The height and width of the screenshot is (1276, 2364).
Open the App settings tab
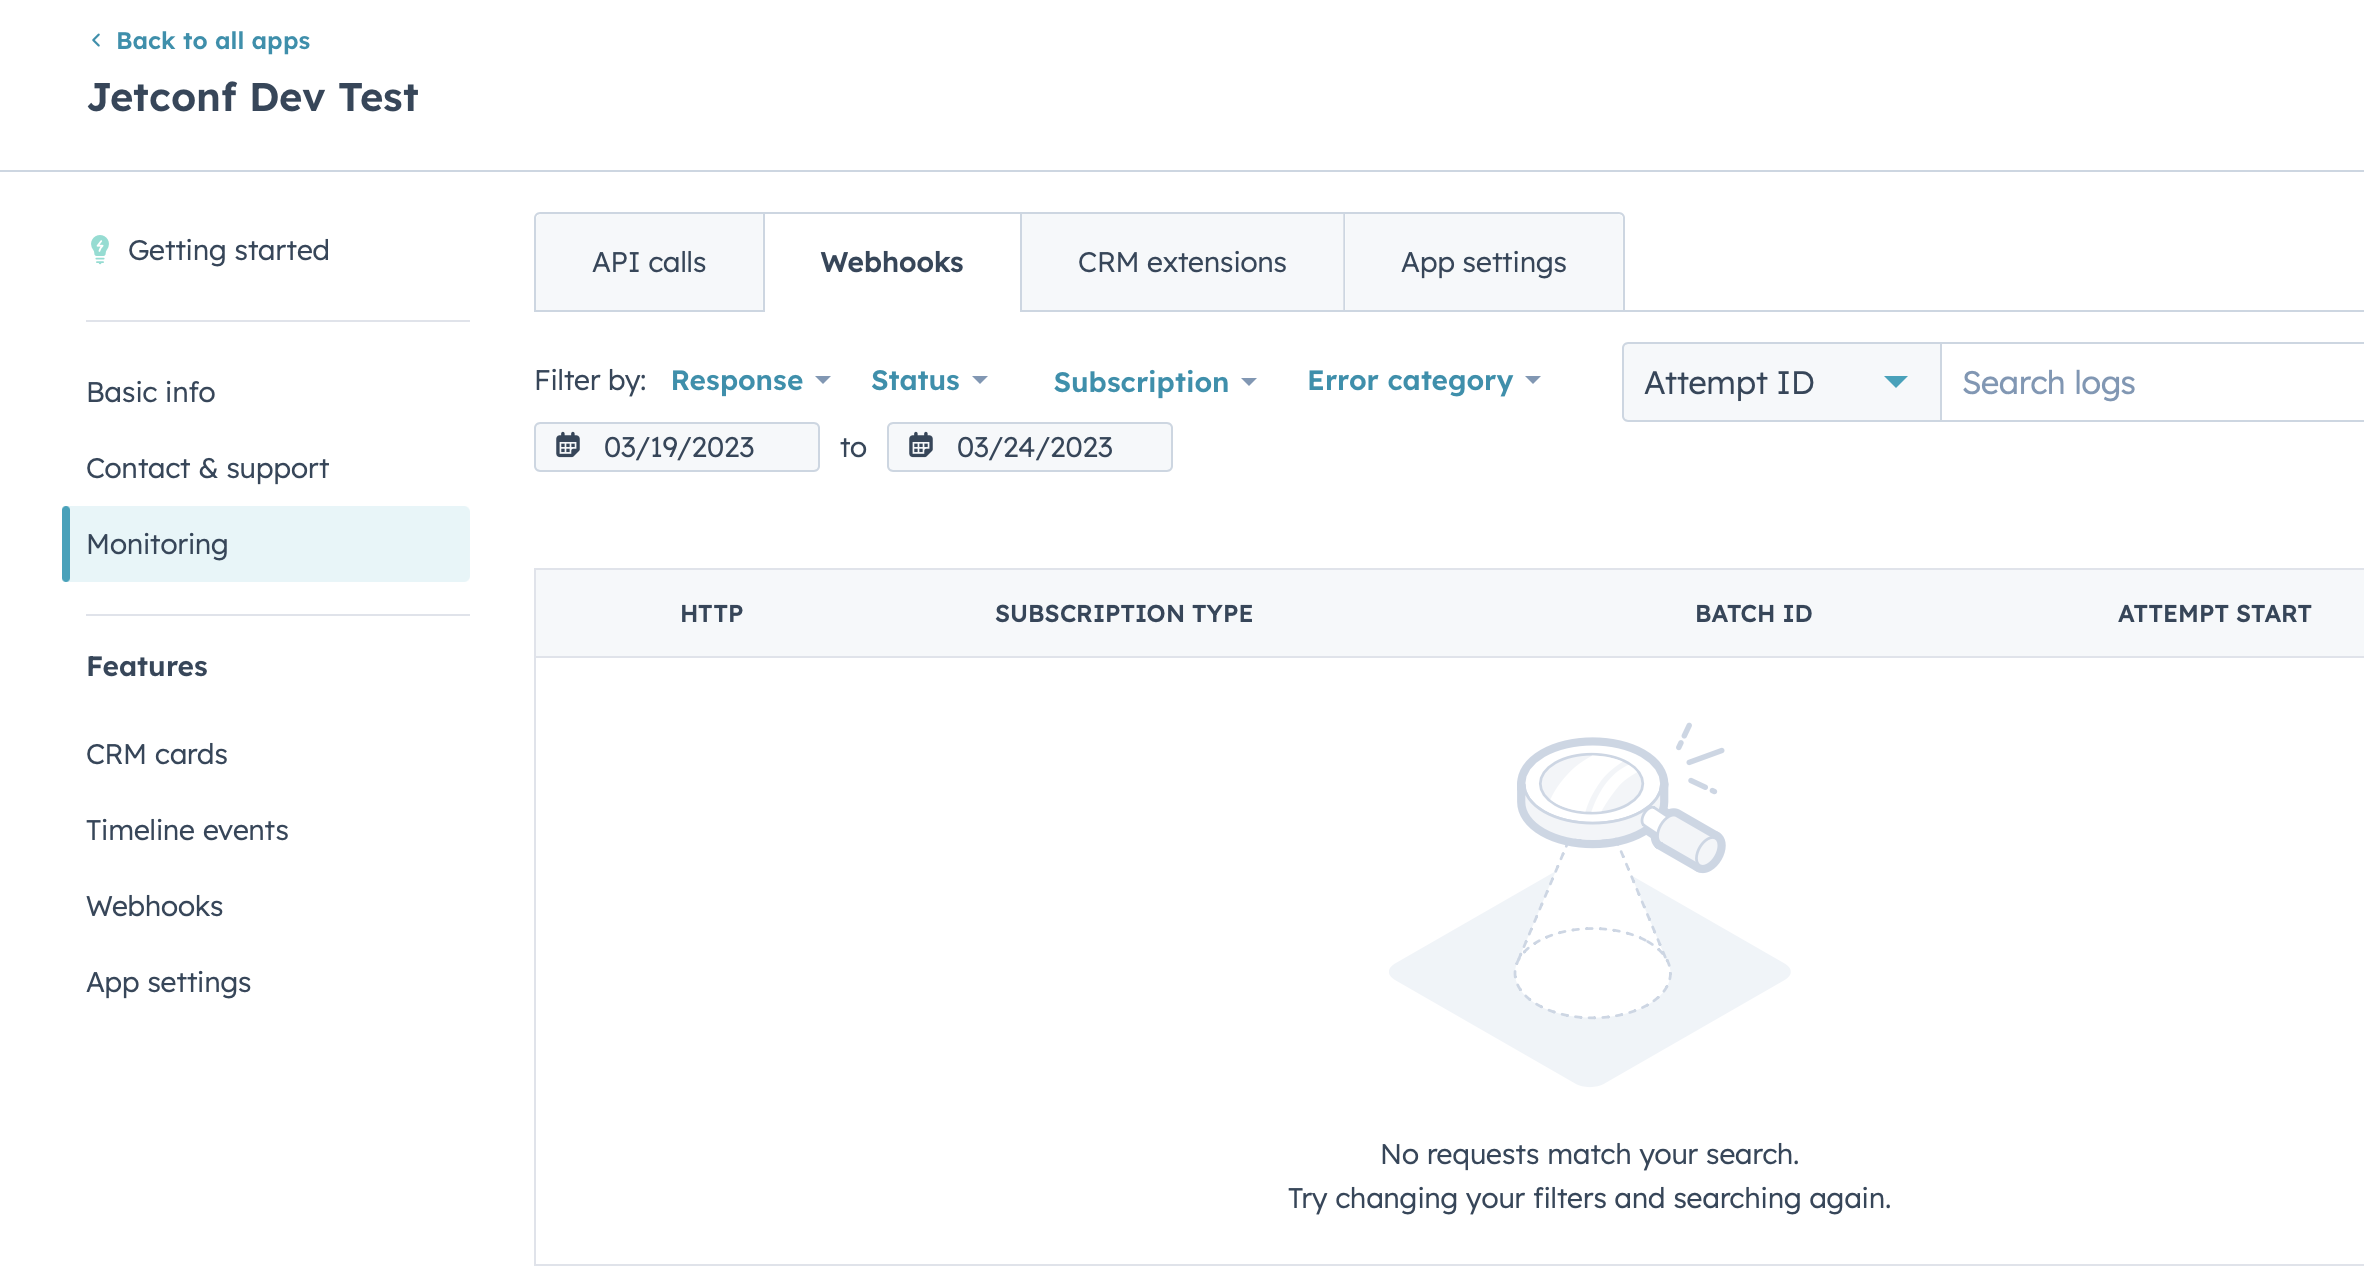coord(1483,262)
